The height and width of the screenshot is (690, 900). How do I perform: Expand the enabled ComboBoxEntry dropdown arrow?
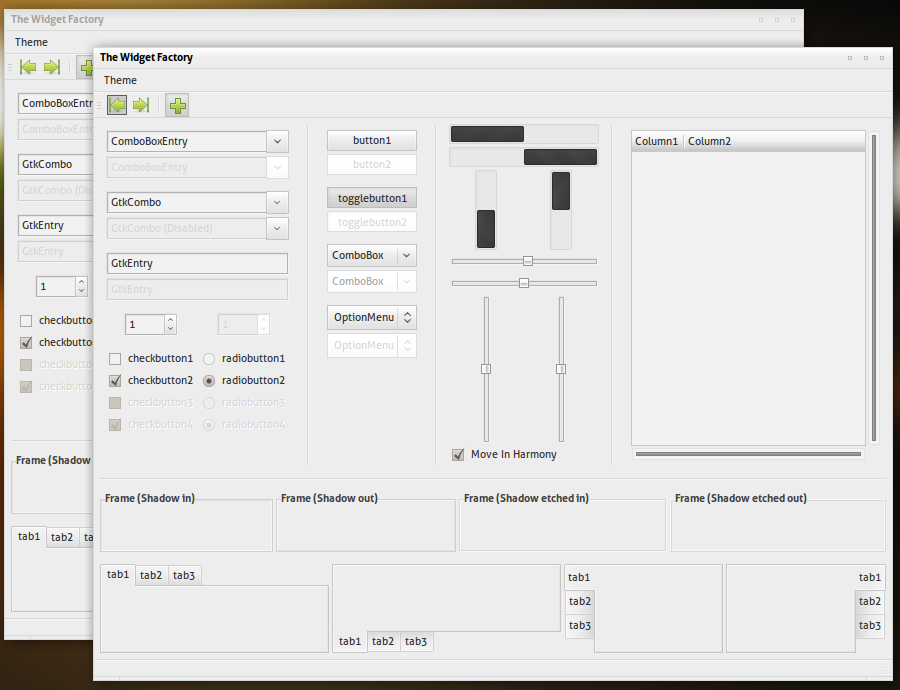pos(277,141)
